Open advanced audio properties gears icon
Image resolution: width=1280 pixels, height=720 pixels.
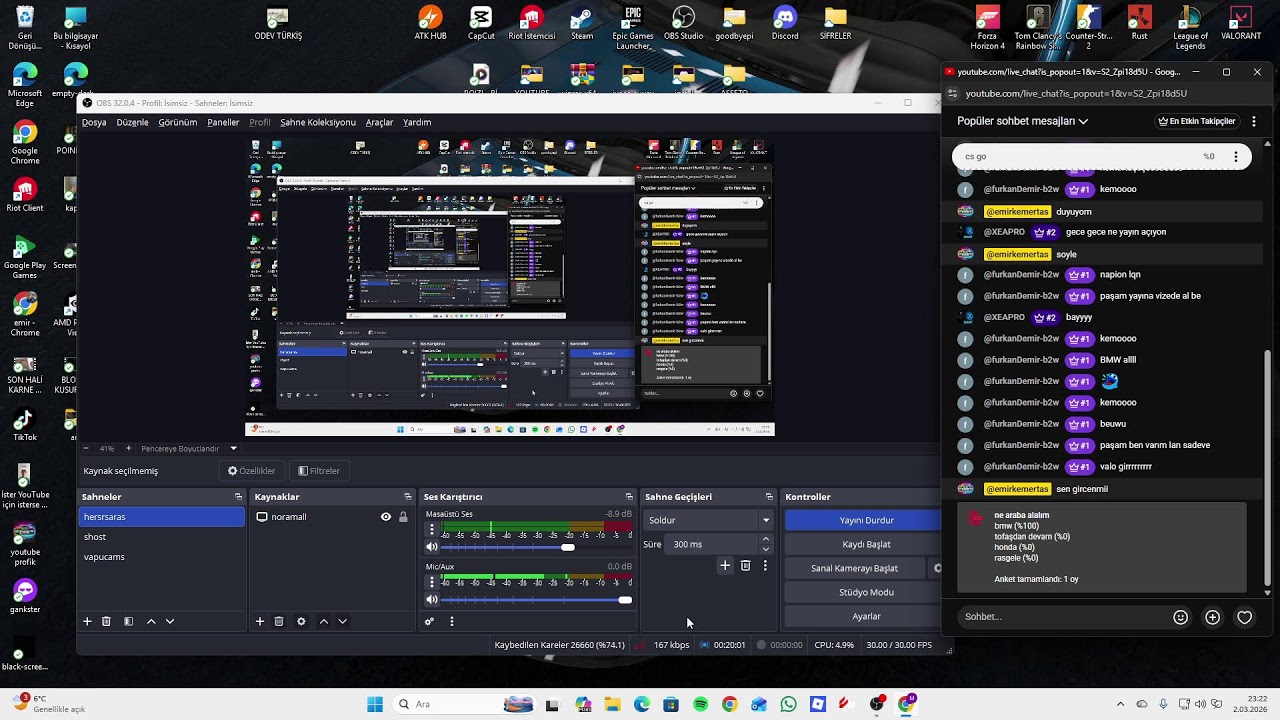click(430, 621)
